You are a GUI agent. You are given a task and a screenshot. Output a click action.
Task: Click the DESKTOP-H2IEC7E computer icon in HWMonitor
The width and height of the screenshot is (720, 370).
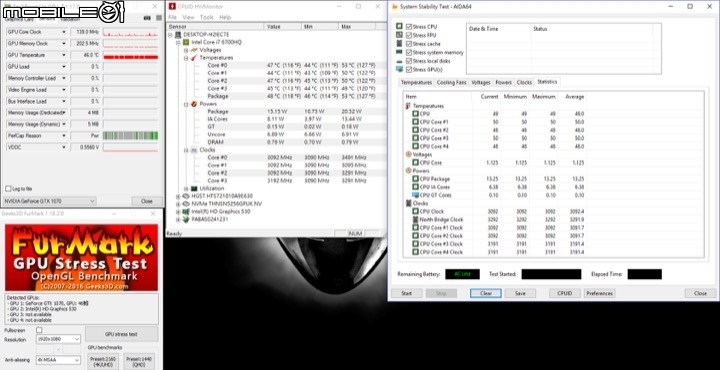pyautogui.click(x=178, y=34)
